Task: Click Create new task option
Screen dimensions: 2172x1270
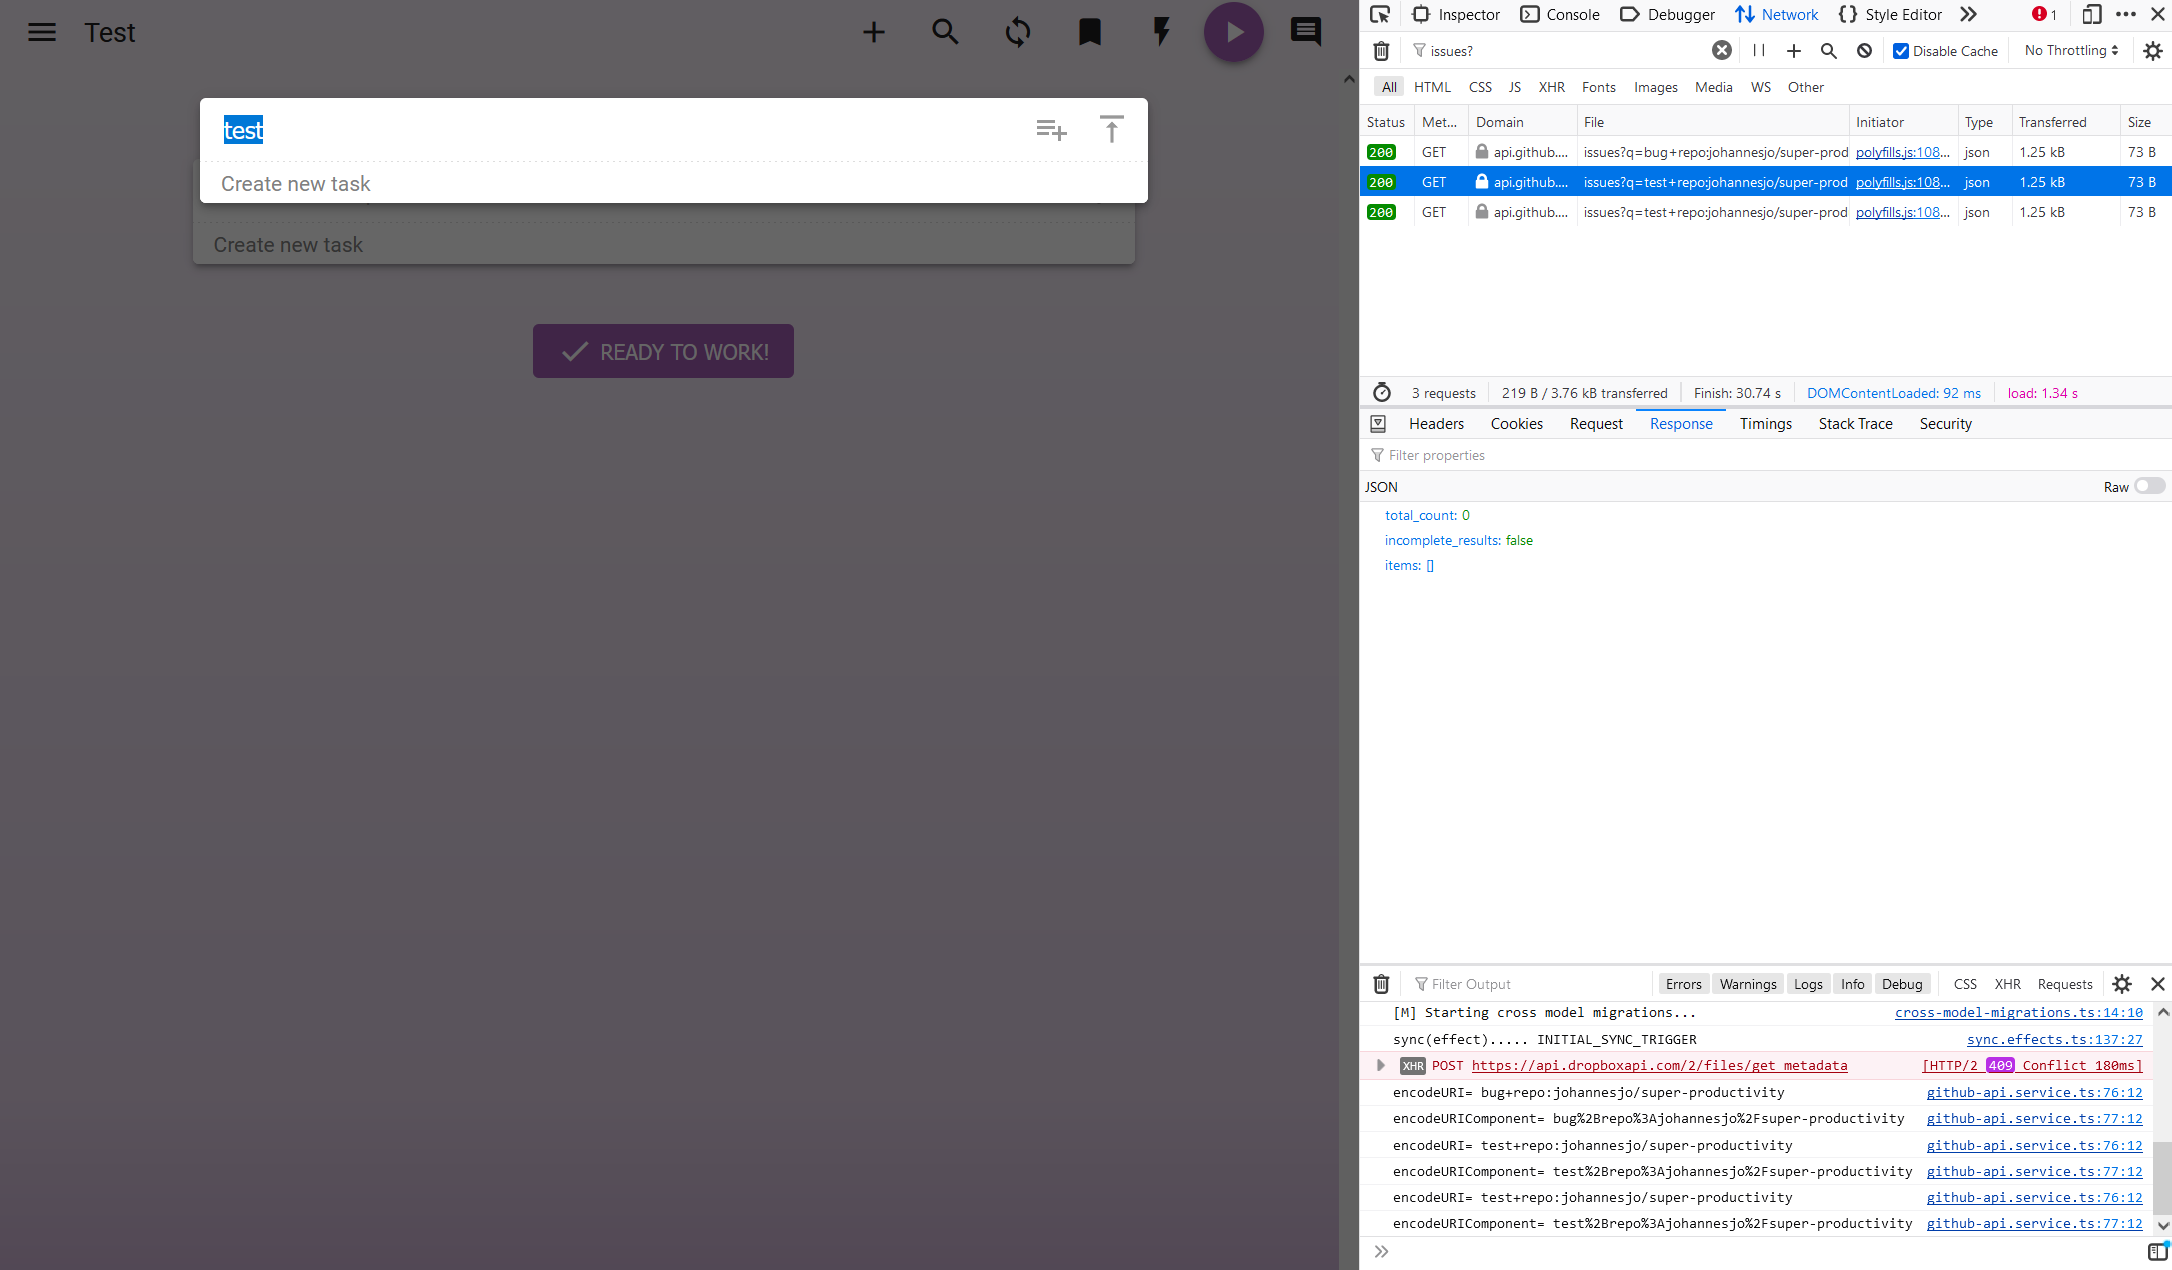Action: (296, 183)
